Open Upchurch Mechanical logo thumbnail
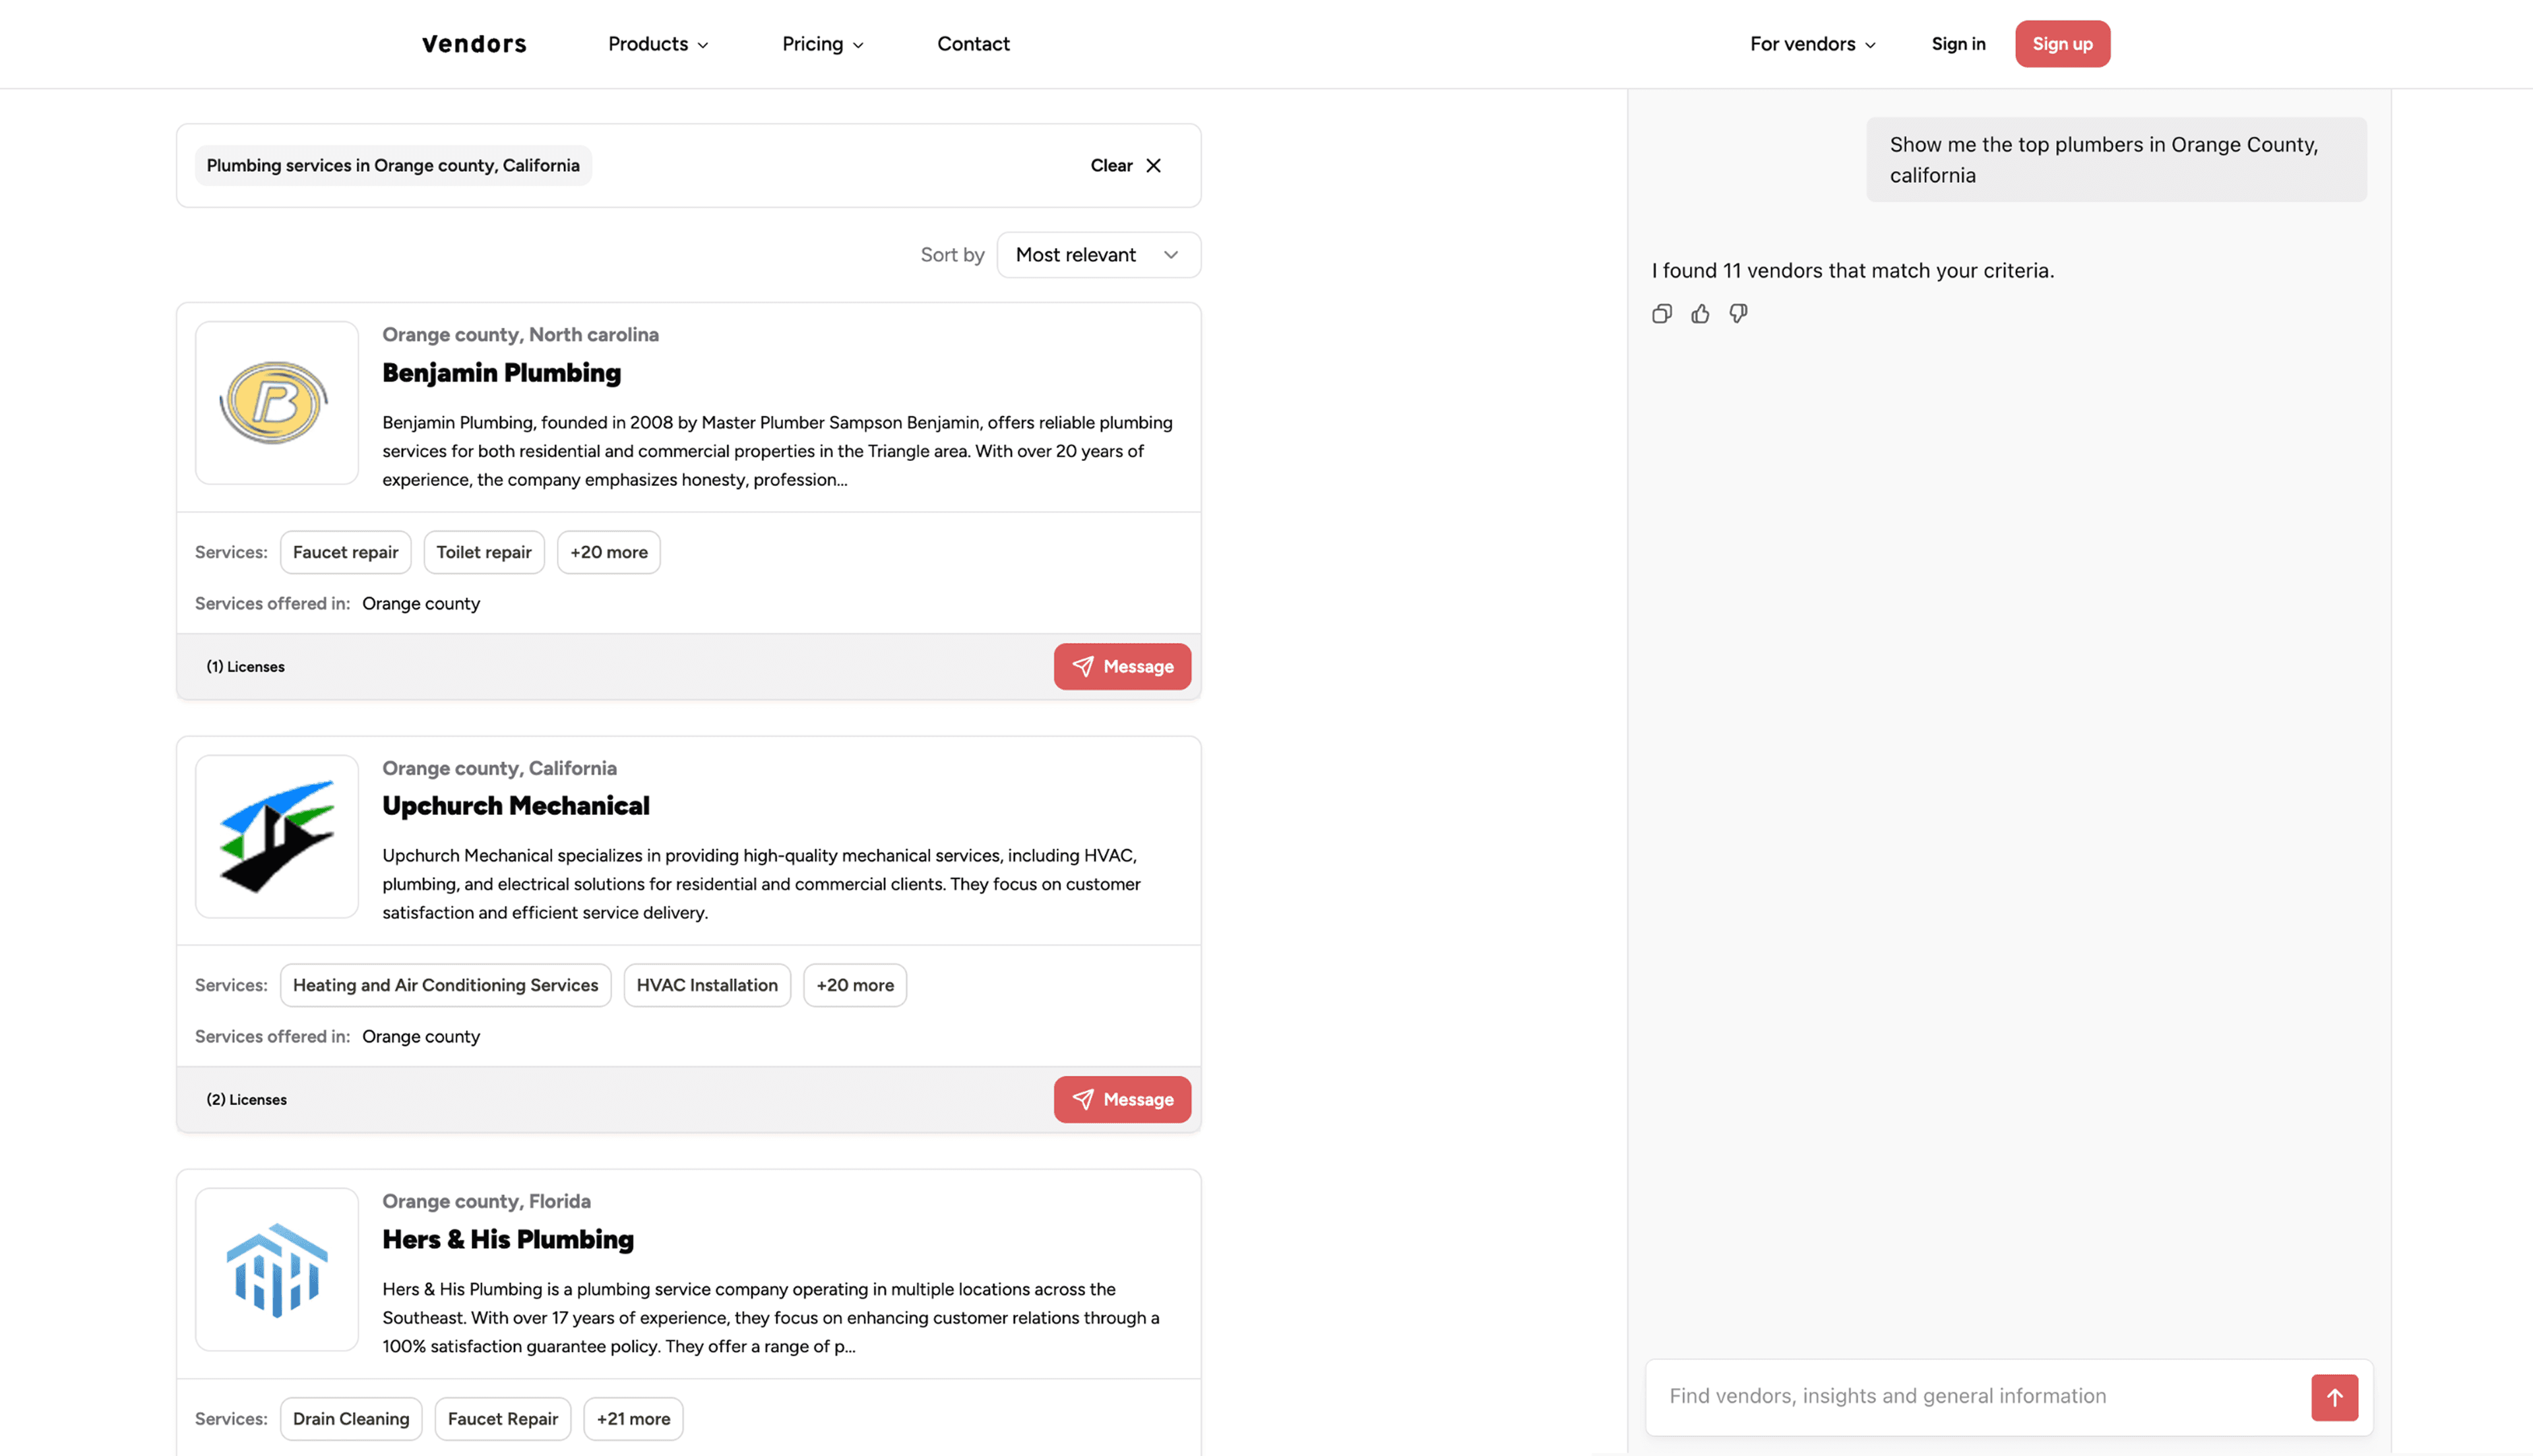 click(x=277, y=836)
